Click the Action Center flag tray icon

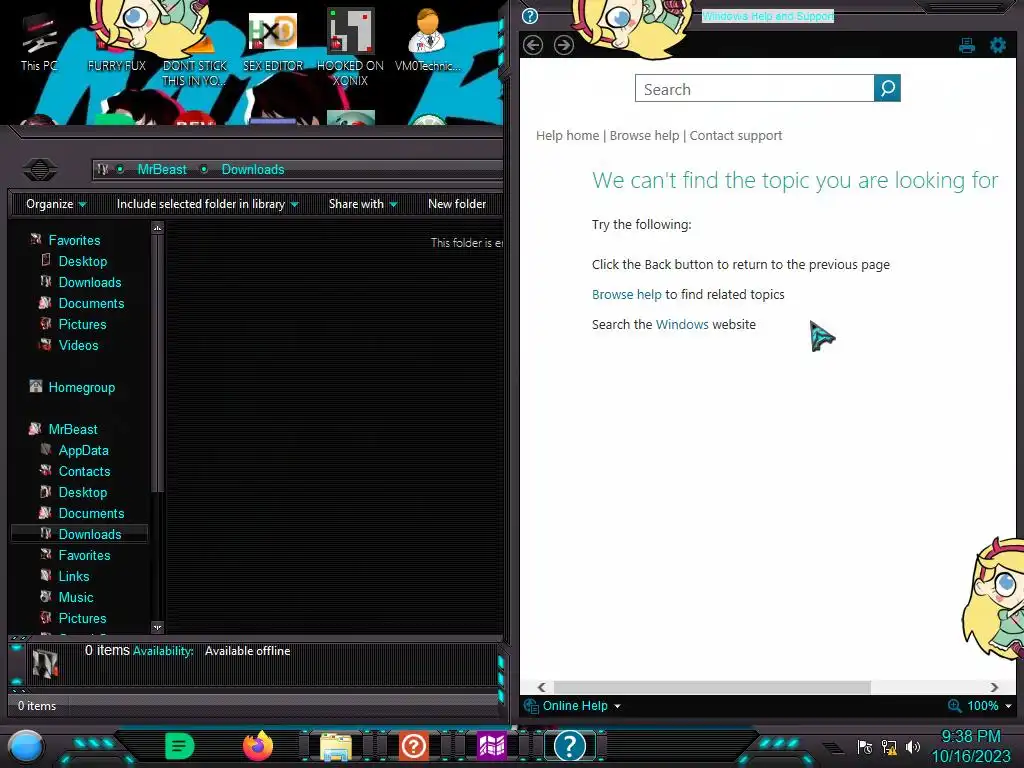pyautogui.click(x=865, y=747)
